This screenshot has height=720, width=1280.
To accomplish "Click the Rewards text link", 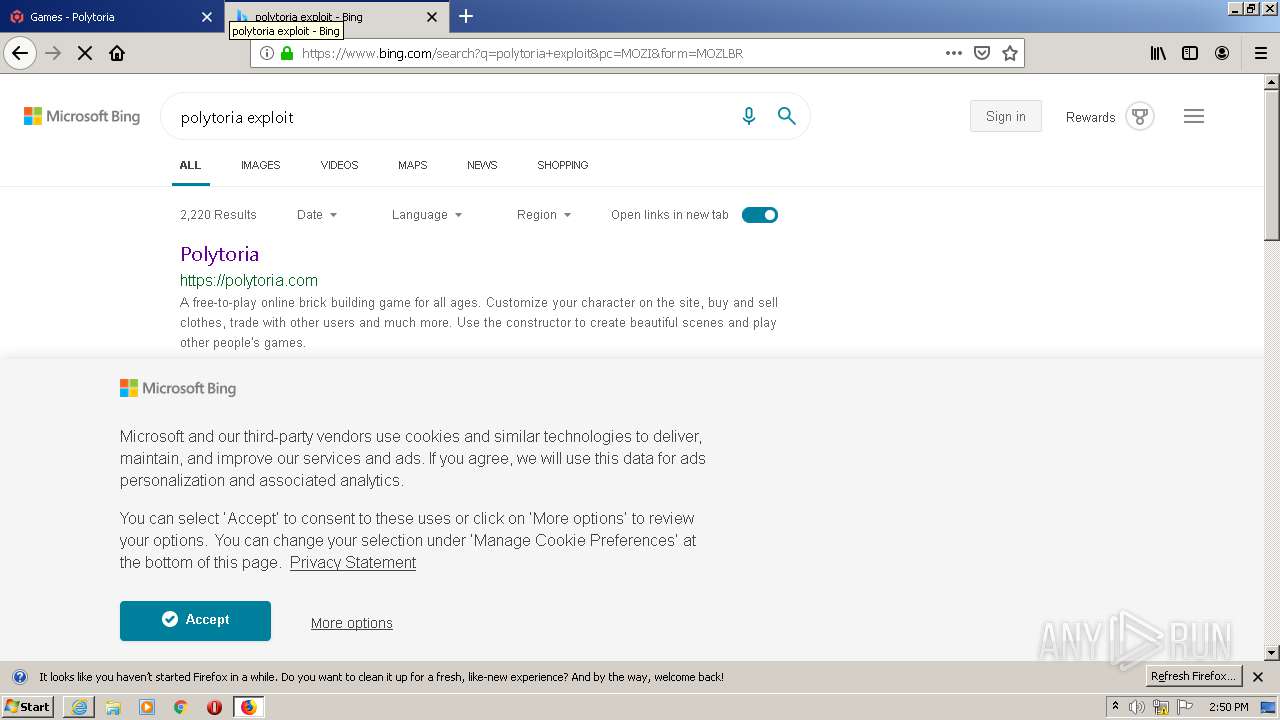I will [x=1090, y=117].
